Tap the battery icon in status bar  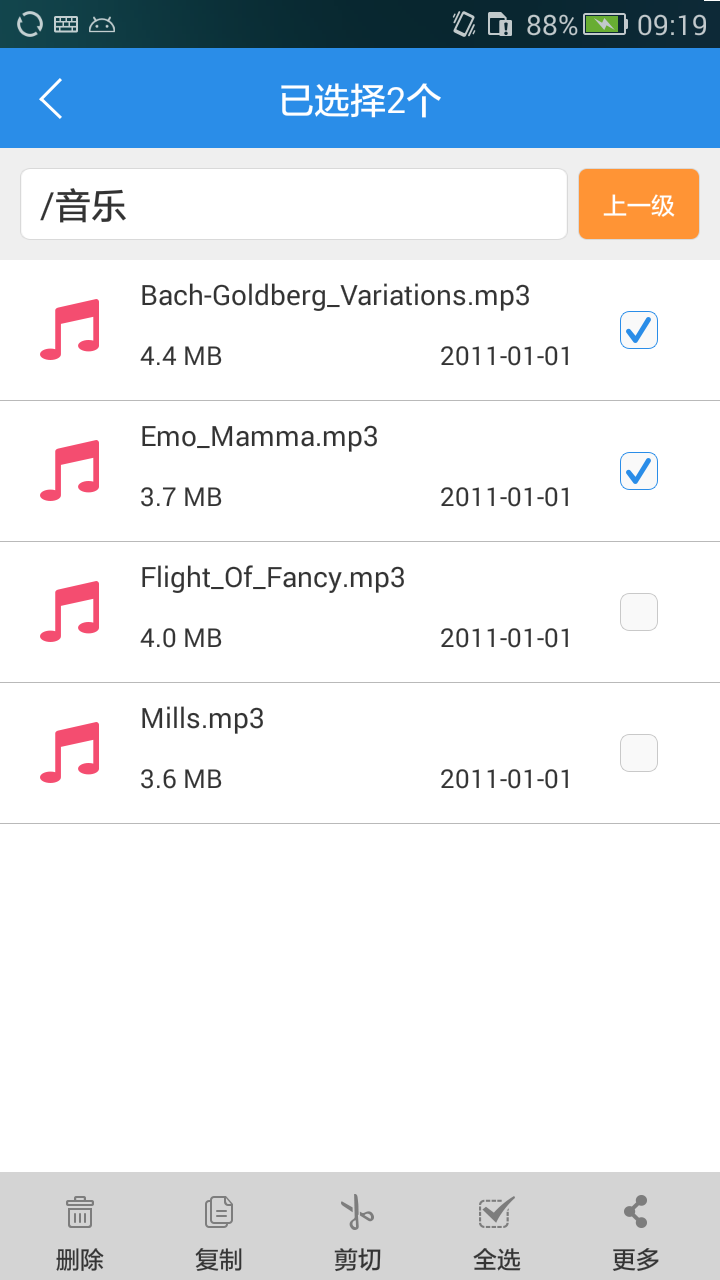pyautogui.click(x=605, y=24)
